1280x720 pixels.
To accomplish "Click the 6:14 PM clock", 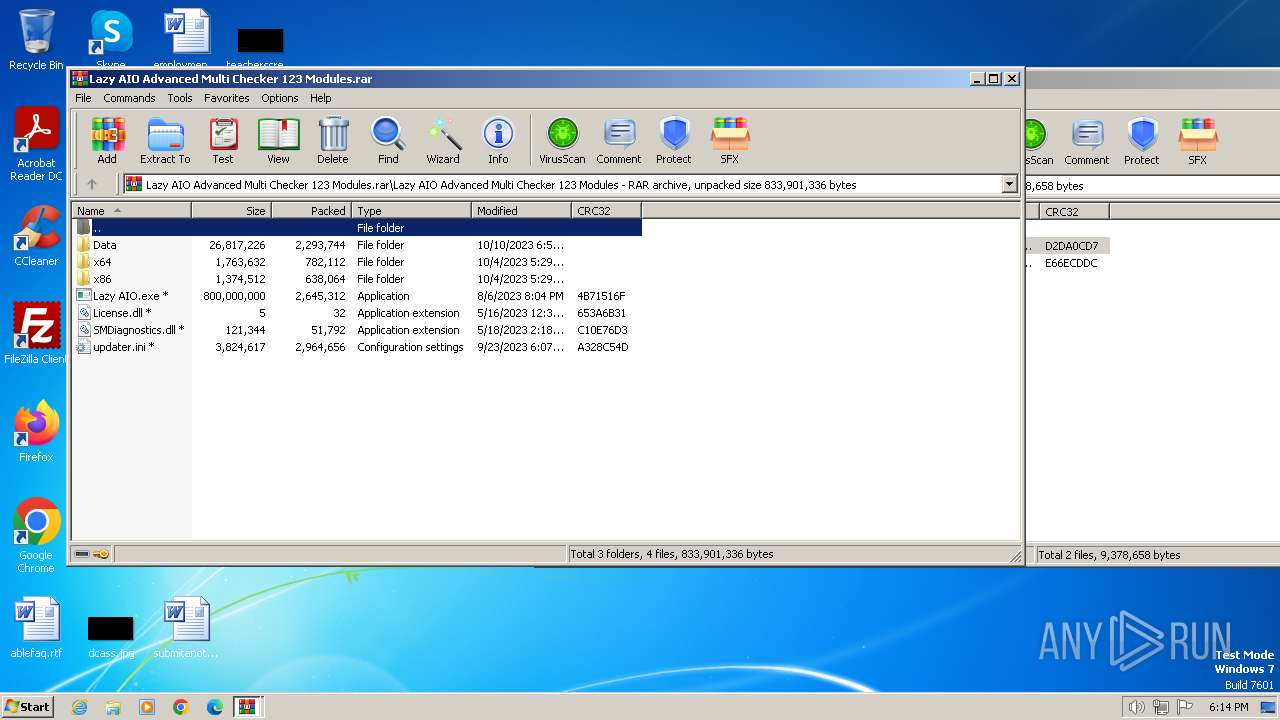I will click(x=1228, y=707).
